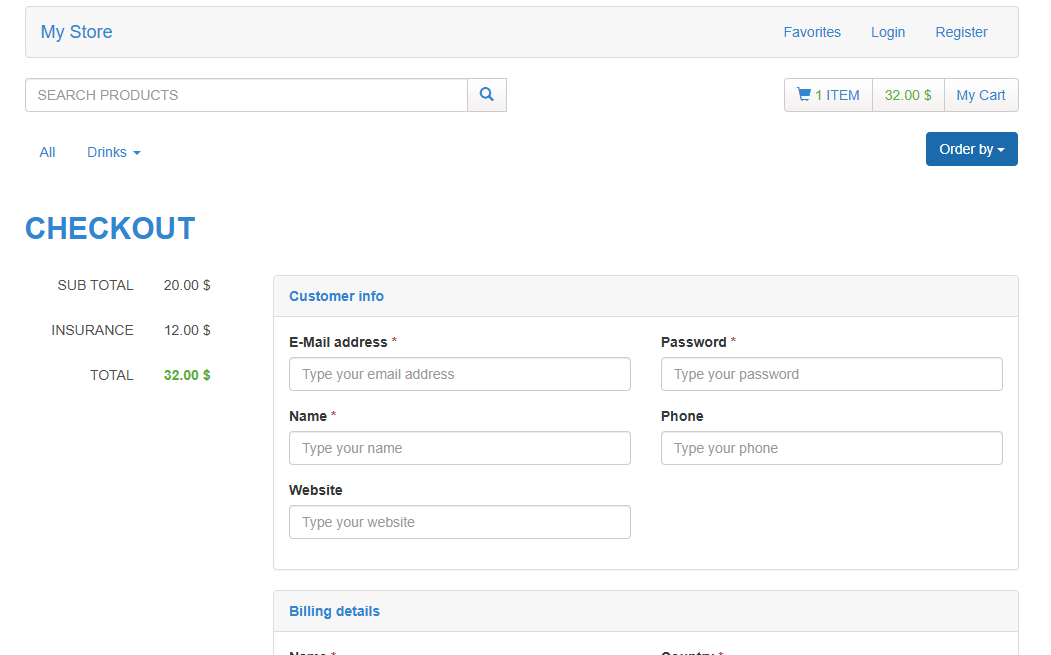The height and width of the screenshot is (655, 1051).
Task: Focus the customer Name input field
Action: pyautogui.click(x=460, y=448)
